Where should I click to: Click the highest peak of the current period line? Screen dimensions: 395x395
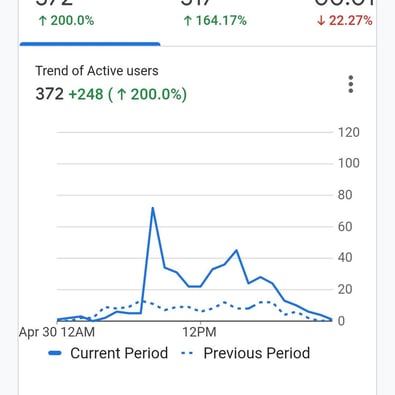pyautogui.click(x=153, y=208)
